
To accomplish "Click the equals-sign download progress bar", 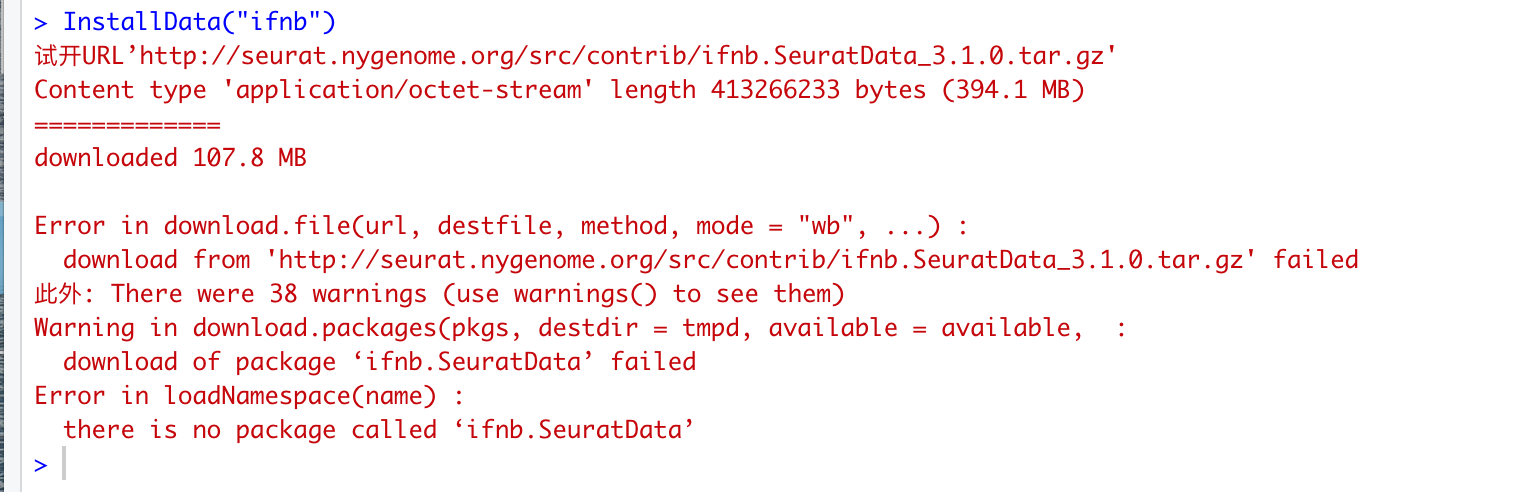I will [127, 124].
